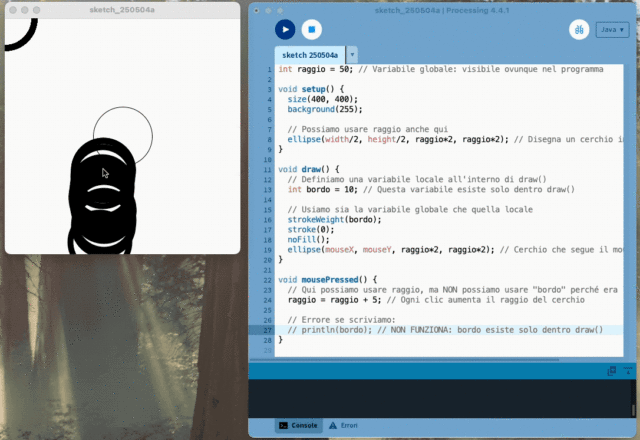The image size is (640, 440).
Task: Click the console's vertical scrollbar
Action: [633, 410]
